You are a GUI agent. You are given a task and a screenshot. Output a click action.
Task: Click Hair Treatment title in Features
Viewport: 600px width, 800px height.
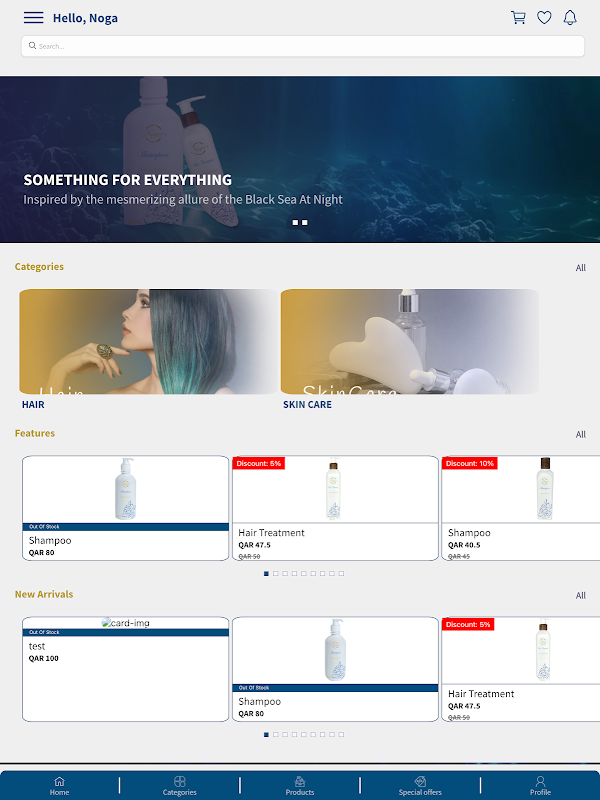tap(271, 533)
